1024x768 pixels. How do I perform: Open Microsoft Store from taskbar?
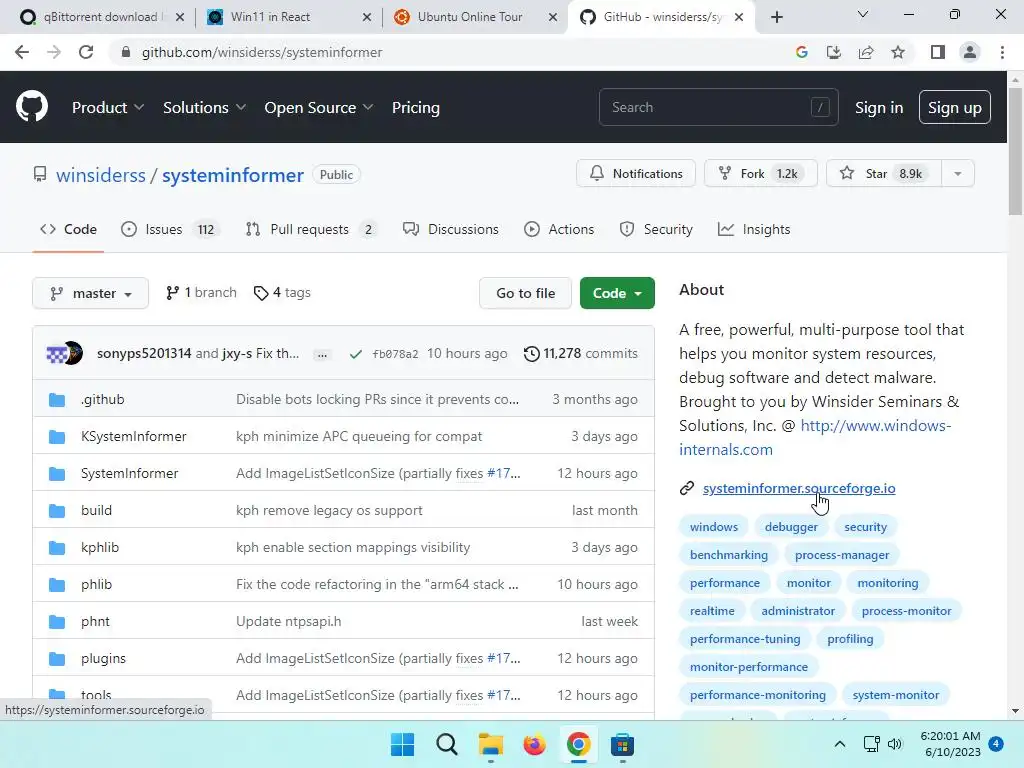(622, 744)
